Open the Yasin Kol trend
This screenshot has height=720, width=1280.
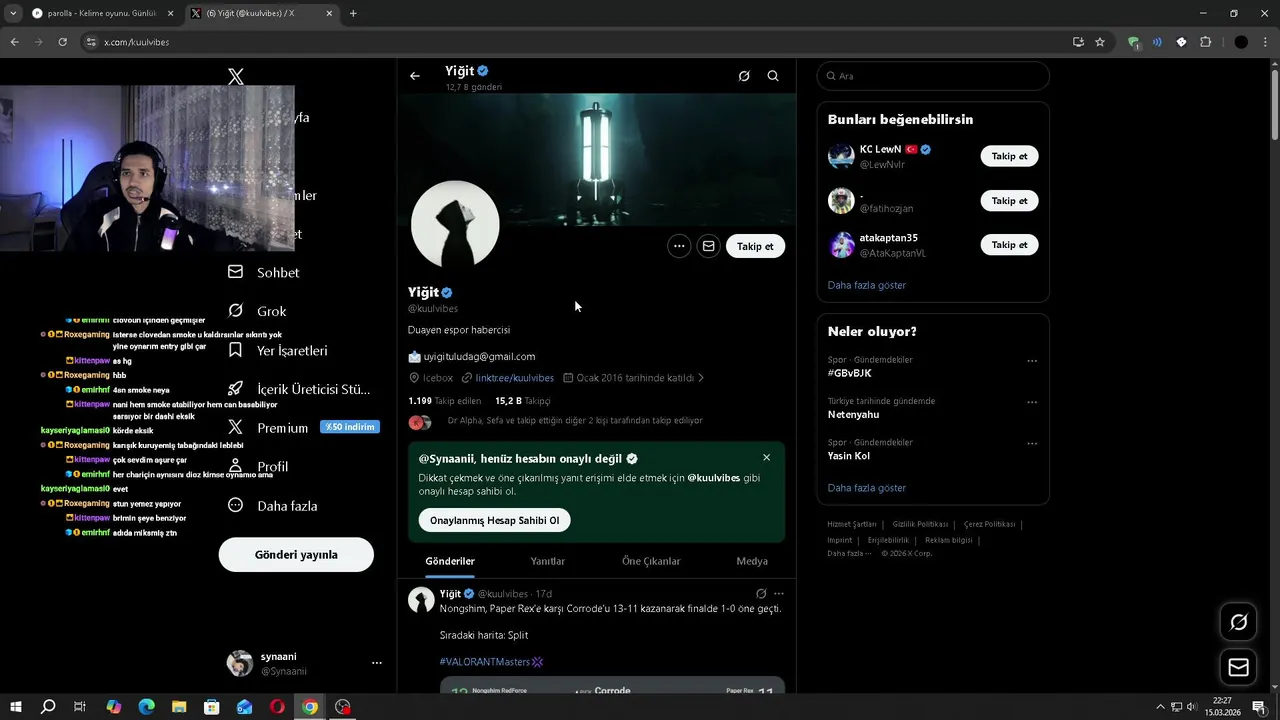click(849, 456)
